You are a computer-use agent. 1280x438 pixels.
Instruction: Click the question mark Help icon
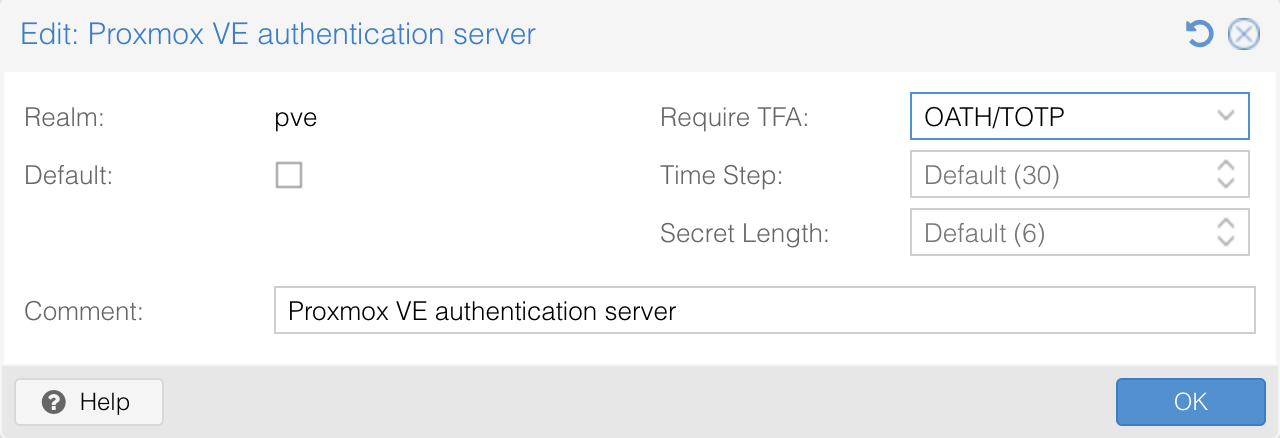click(55, 402)
